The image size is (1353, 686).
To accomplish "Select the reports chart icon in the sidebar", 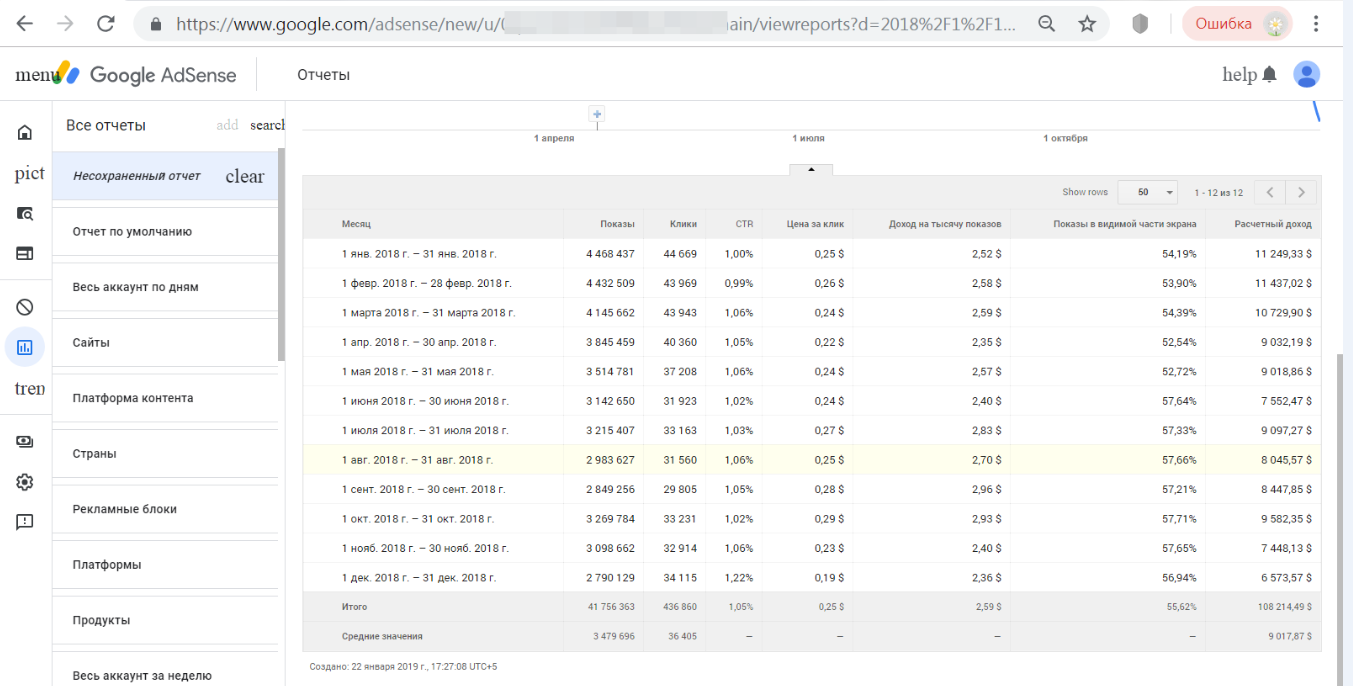I will (25, 347).
